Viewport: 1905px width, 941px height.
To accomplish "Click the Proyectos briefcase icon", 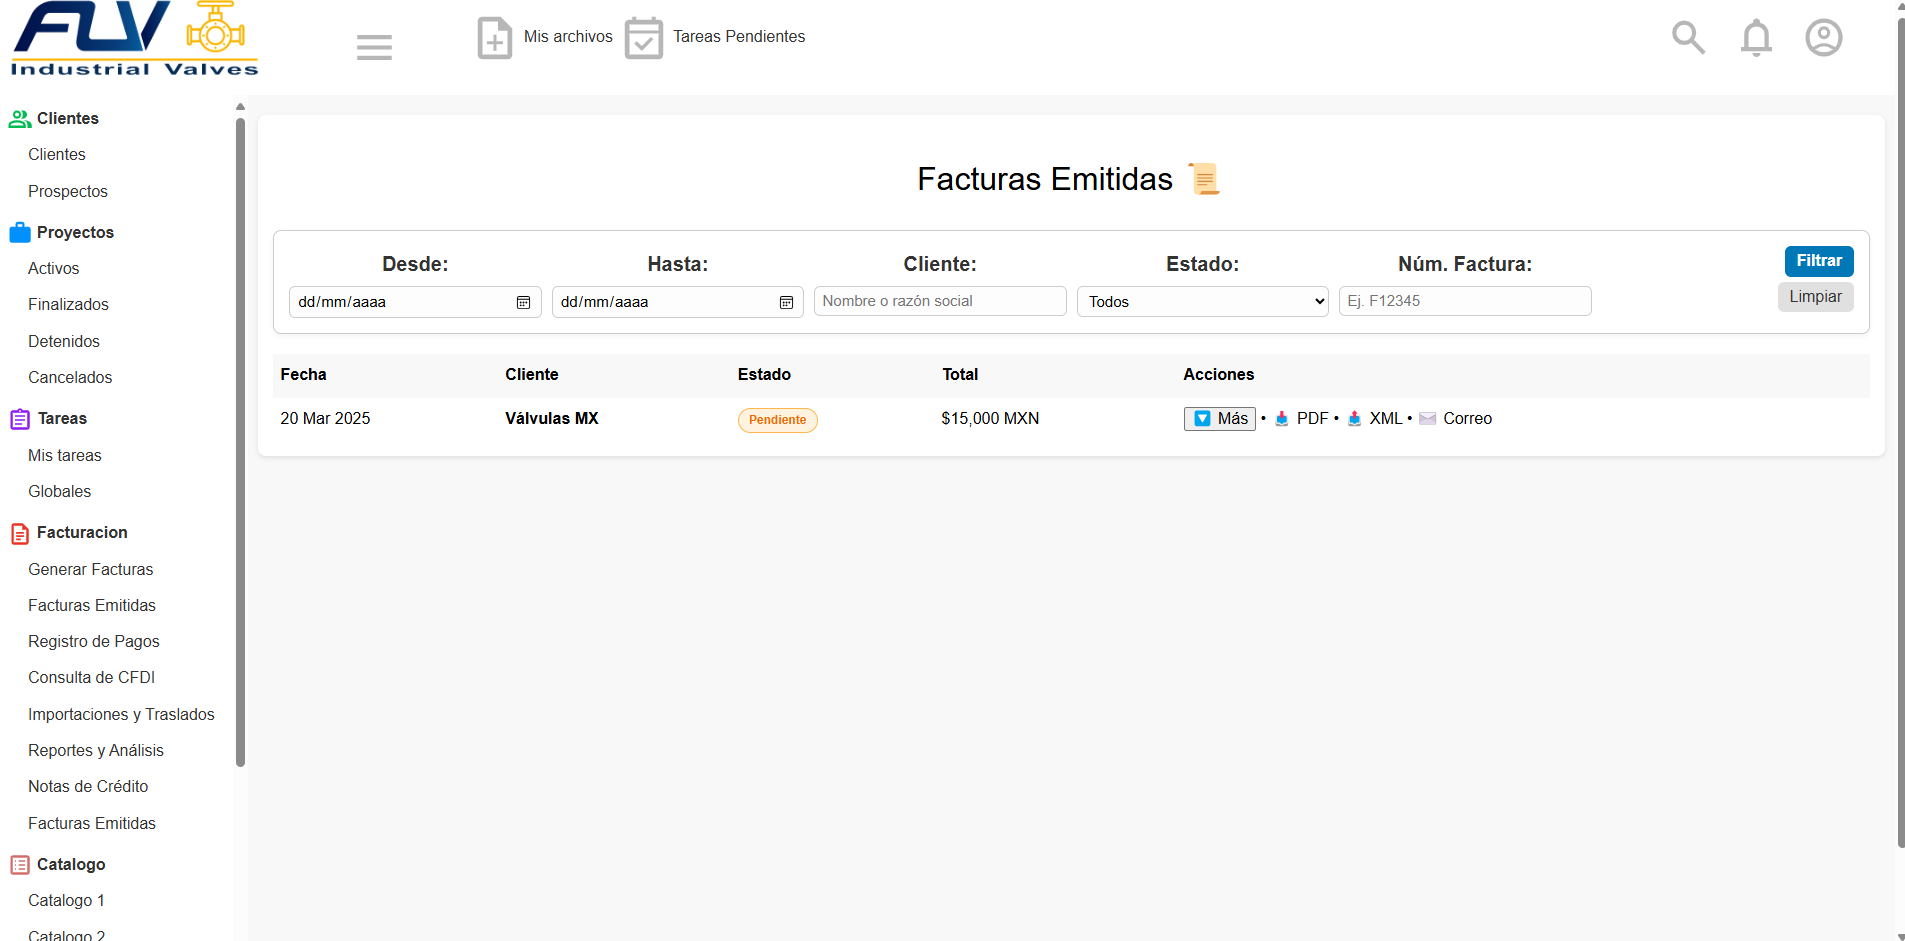I will point(20,233).
